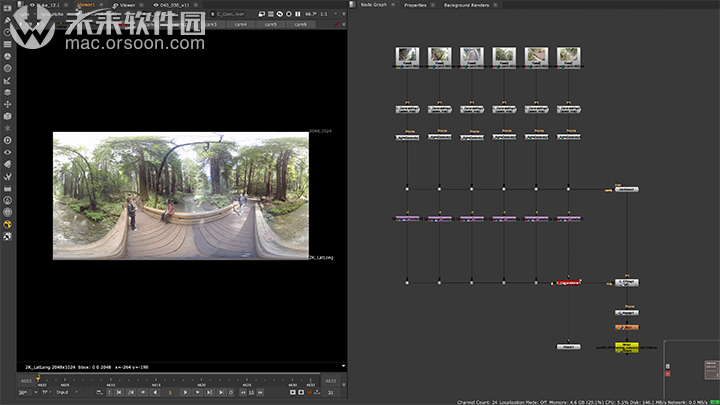Open the Background Renders tab
This screenshot has height=405, width=720.
[466, 5]
